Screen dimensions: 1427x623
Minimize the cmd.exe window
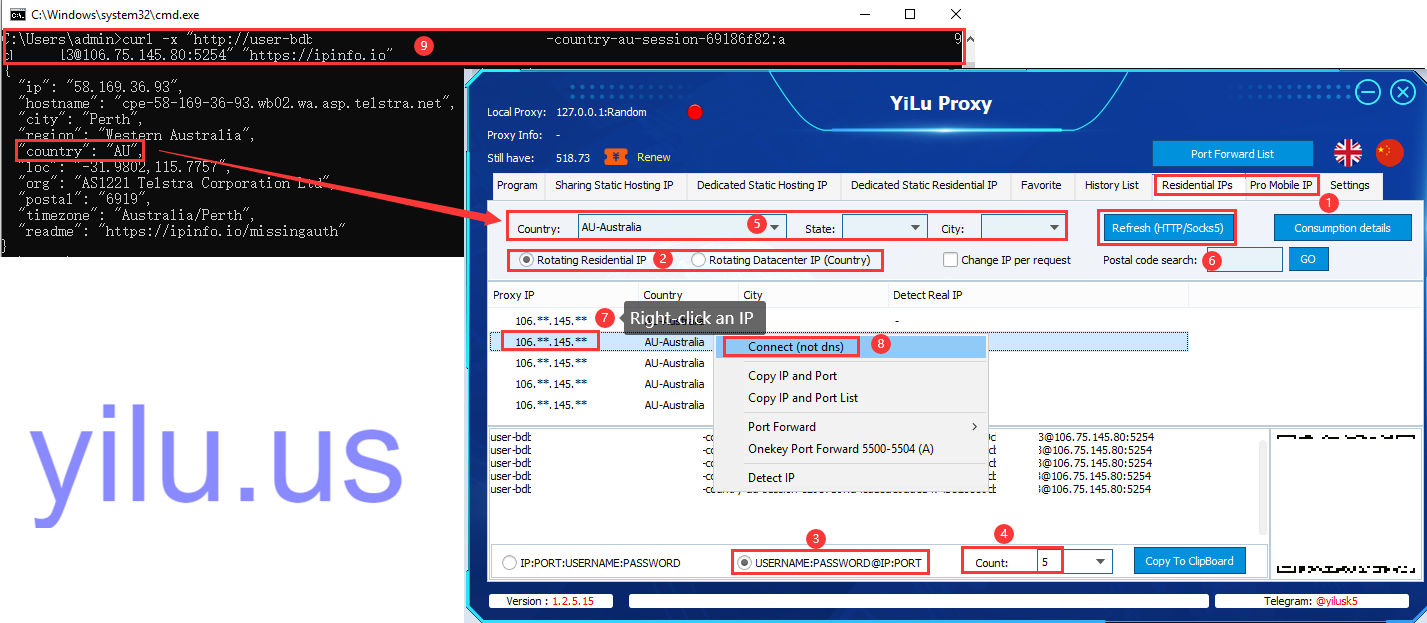(863, 14)
